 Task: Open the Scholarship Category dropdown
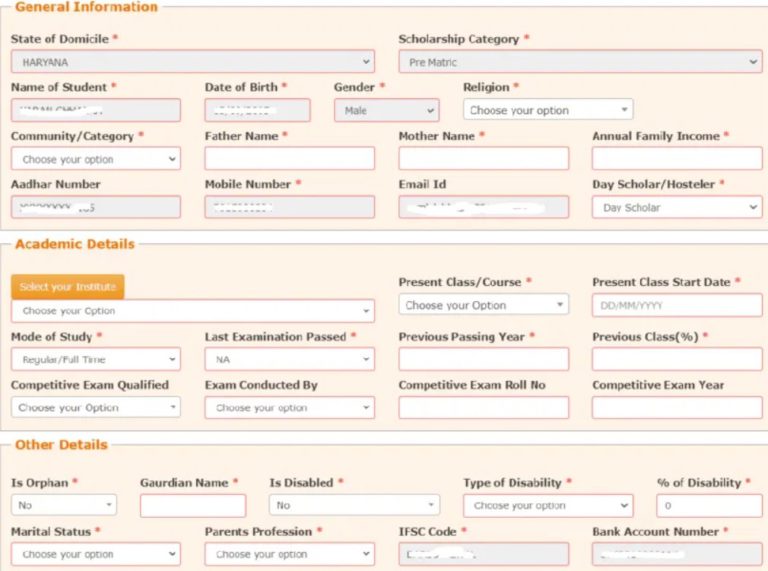[580, 62]
